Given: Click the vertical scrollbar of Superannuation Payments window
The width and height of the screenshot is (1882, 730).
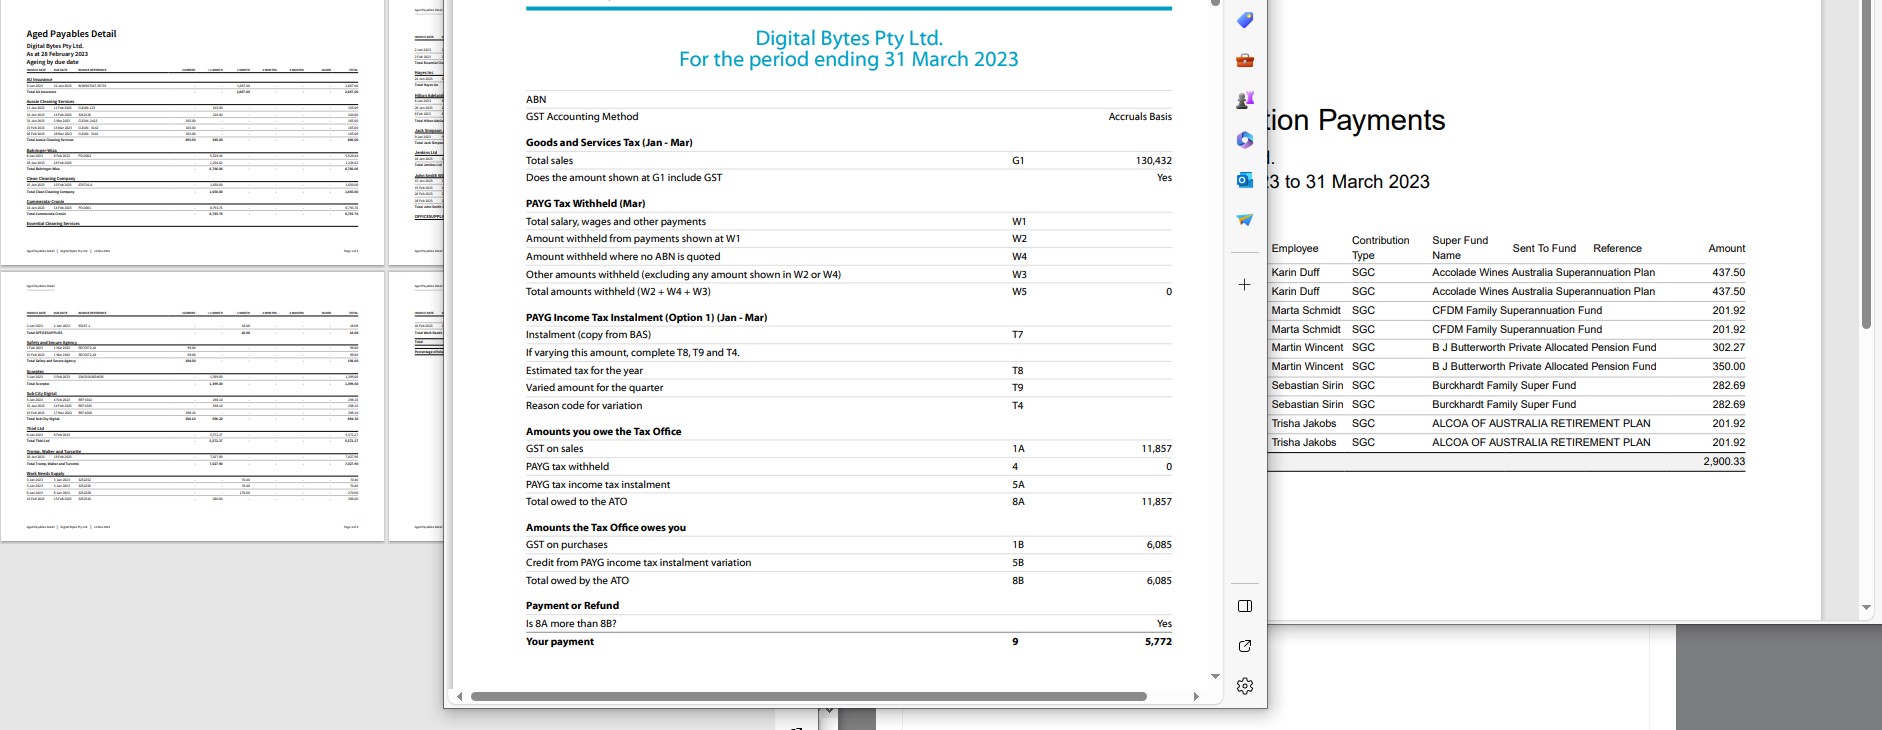Looking at the screenshot, I should pos(1866,165).
